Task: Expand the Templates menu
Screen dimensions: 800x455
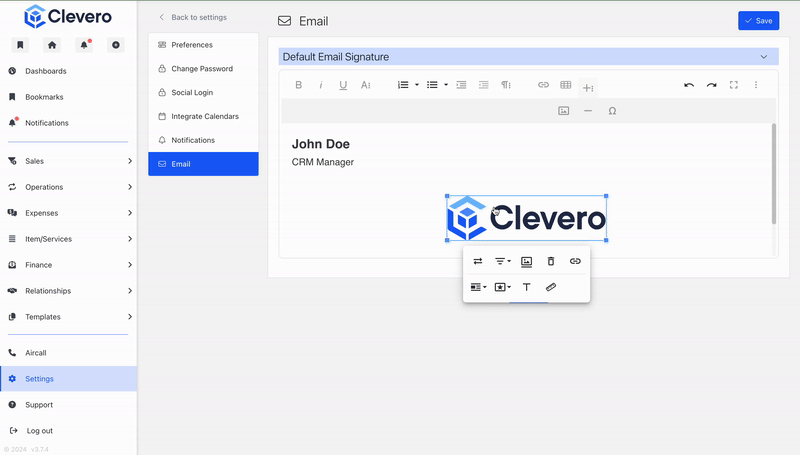Action: pyautogui.click(x=68, y=317)
